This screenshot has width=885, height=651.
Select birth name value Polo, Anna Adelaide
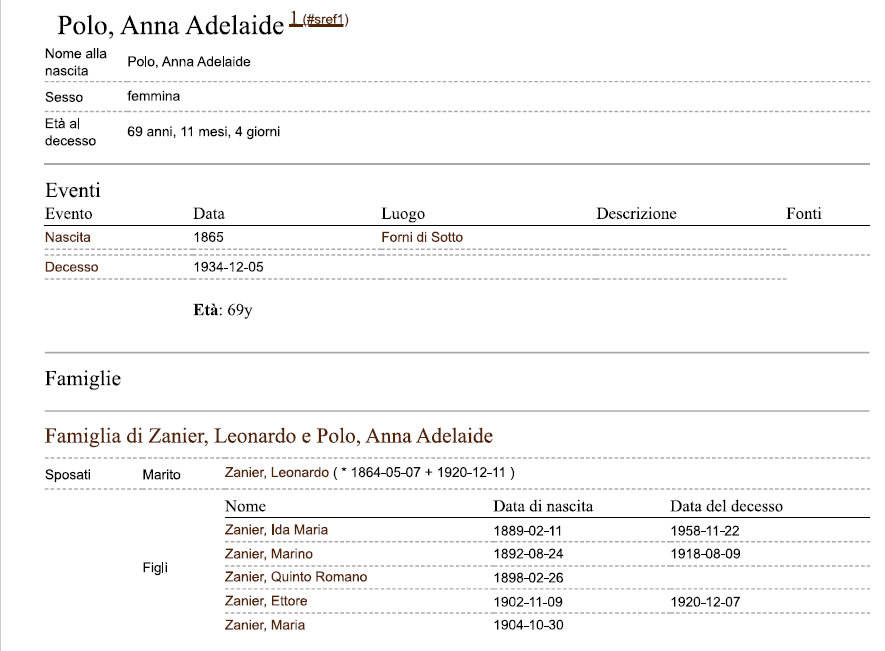tap(189, 62)
